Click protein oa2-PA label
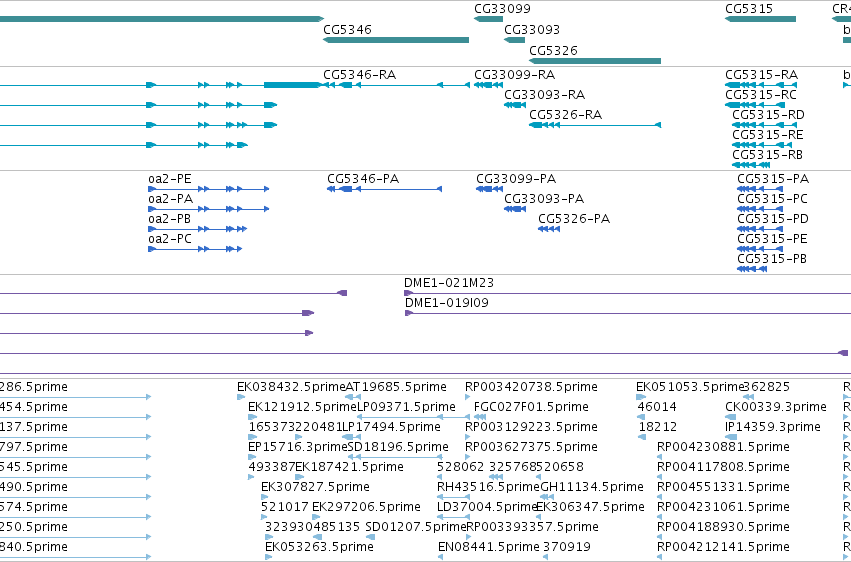851x562 pixels. 170,199
